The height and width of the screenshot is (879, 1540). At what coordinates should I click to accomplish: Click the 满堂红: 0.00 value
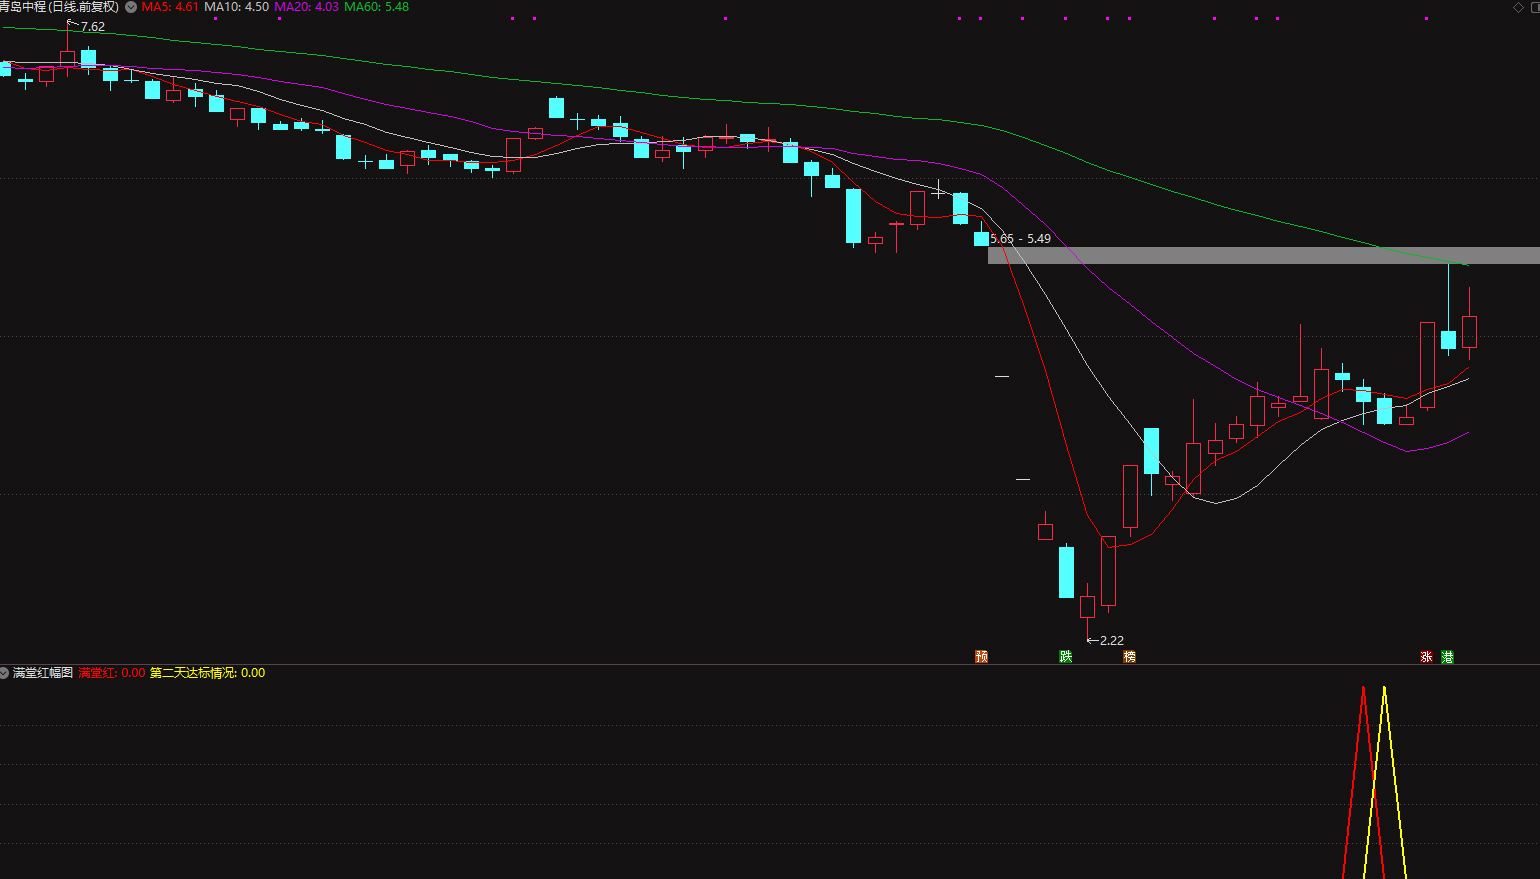point(111,673)
